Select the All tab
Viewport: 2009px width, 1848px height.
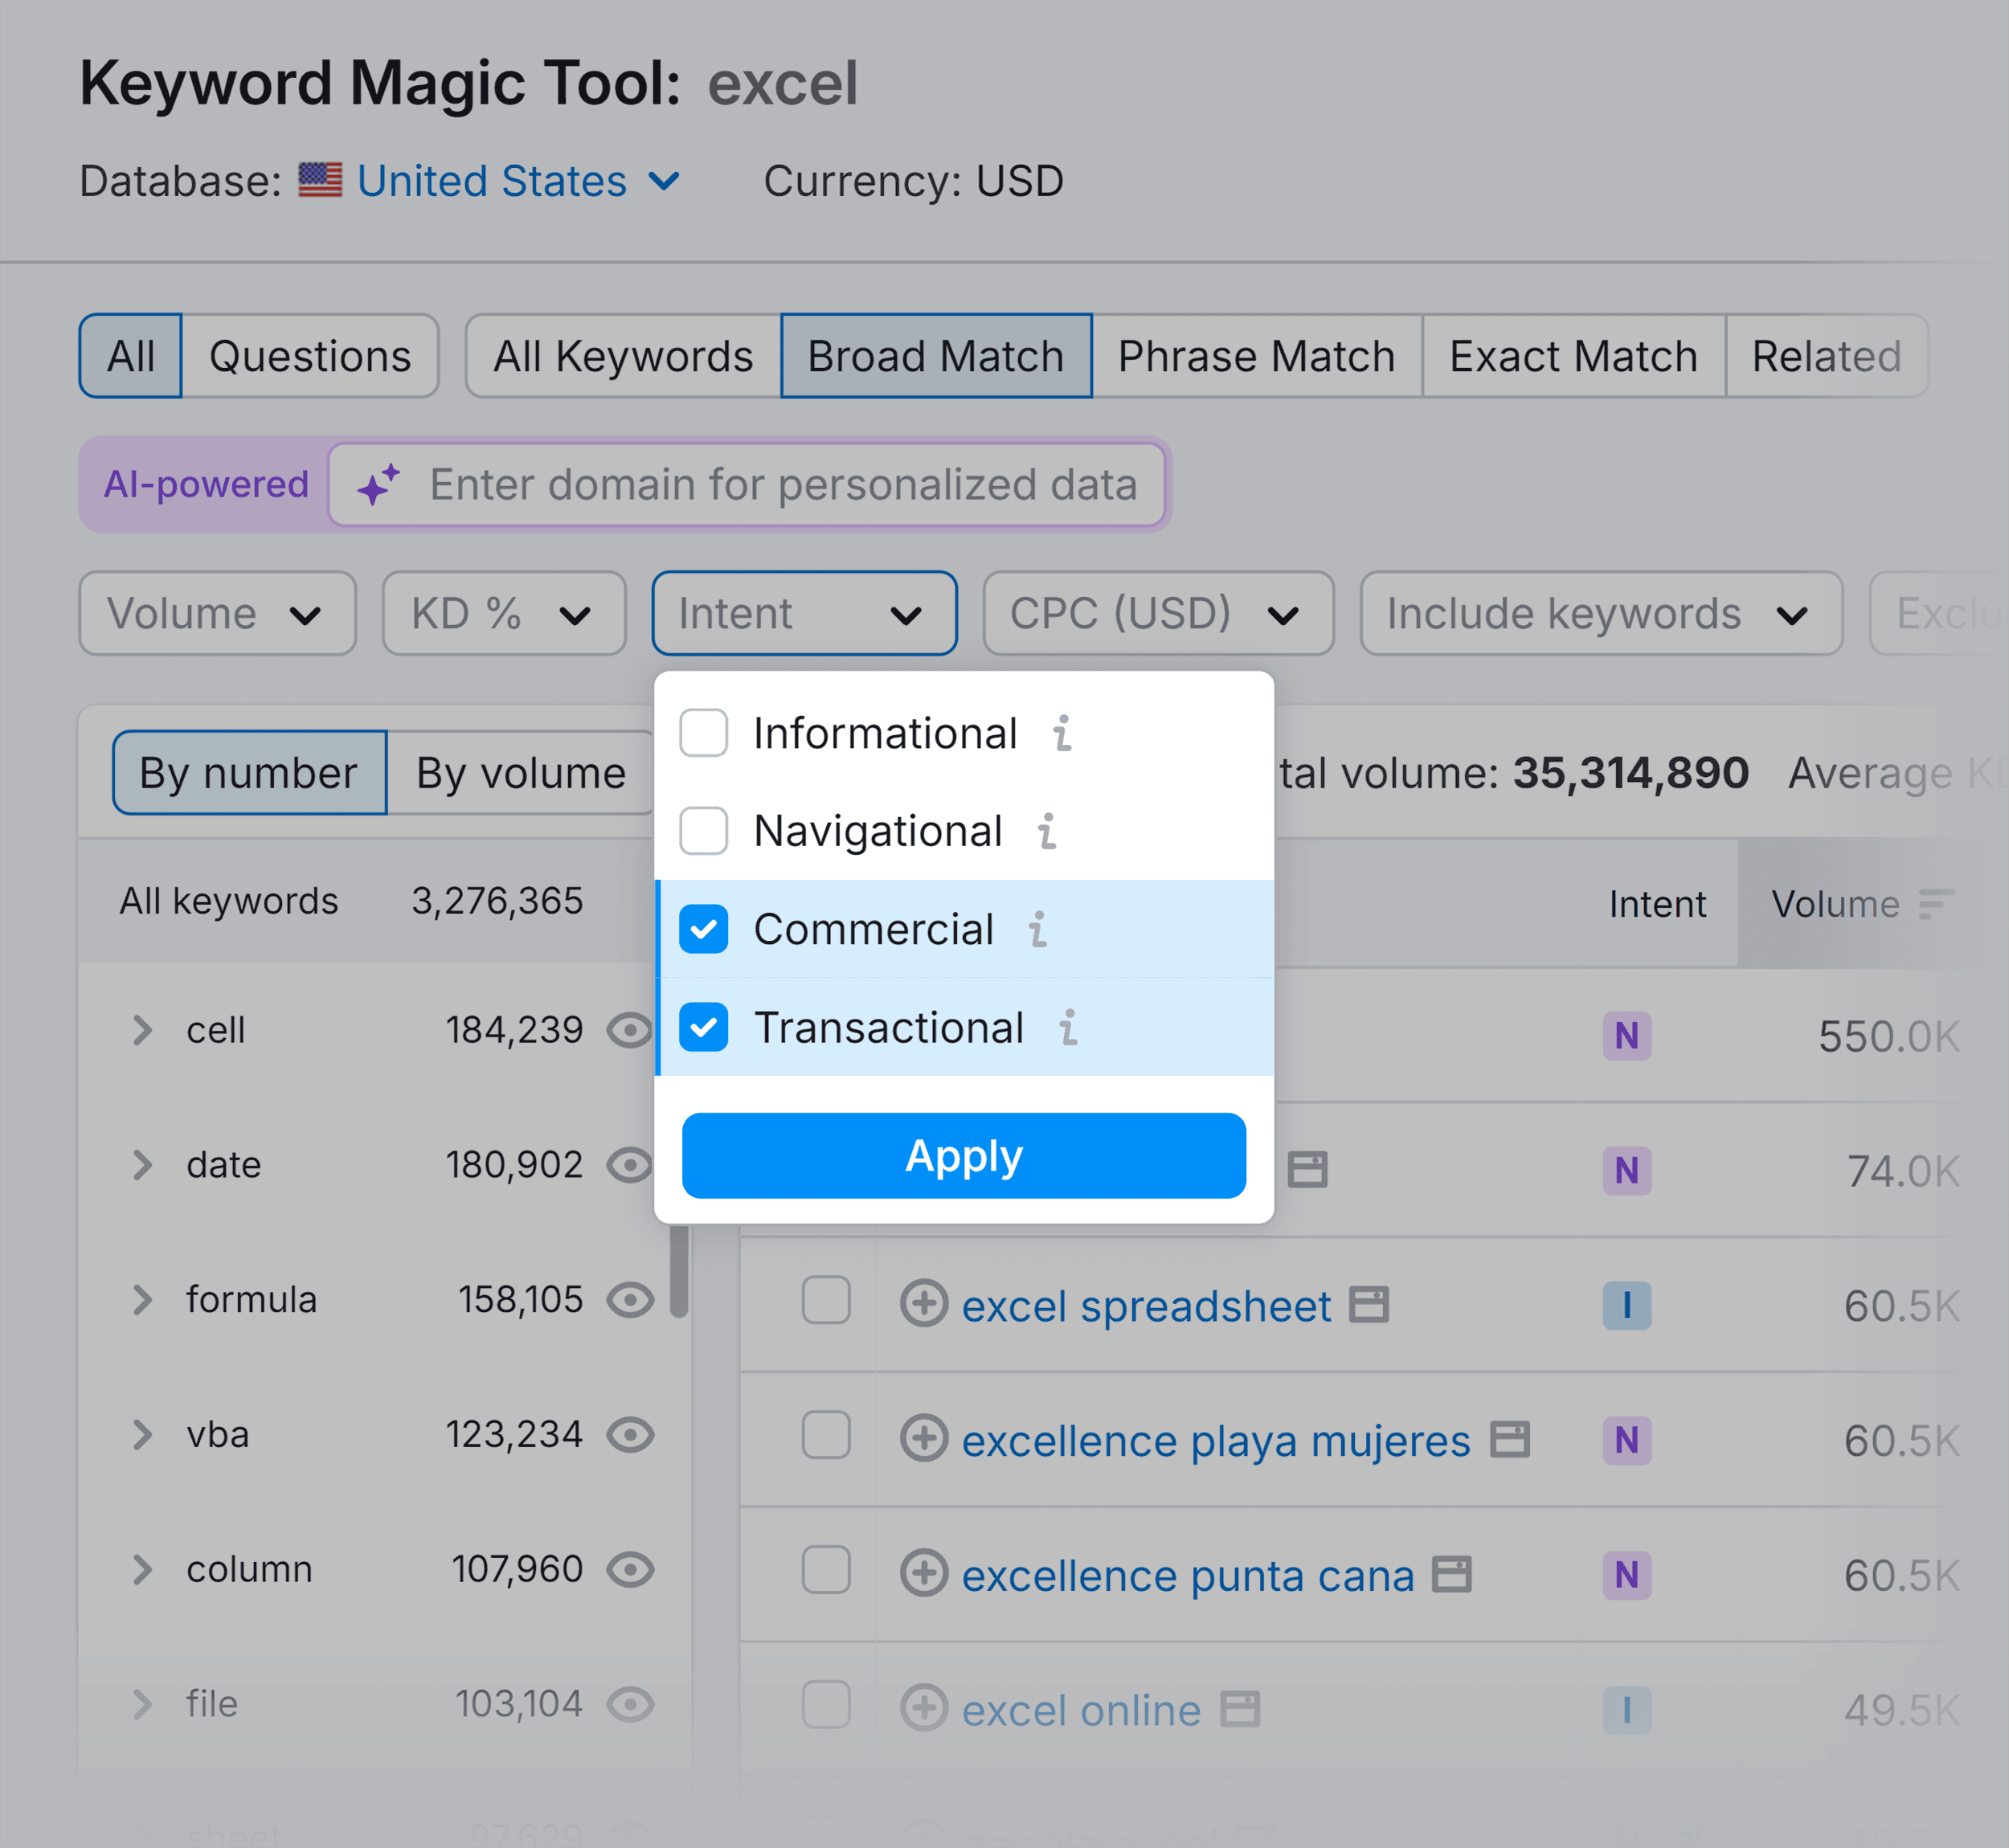(x=130, y=356)
